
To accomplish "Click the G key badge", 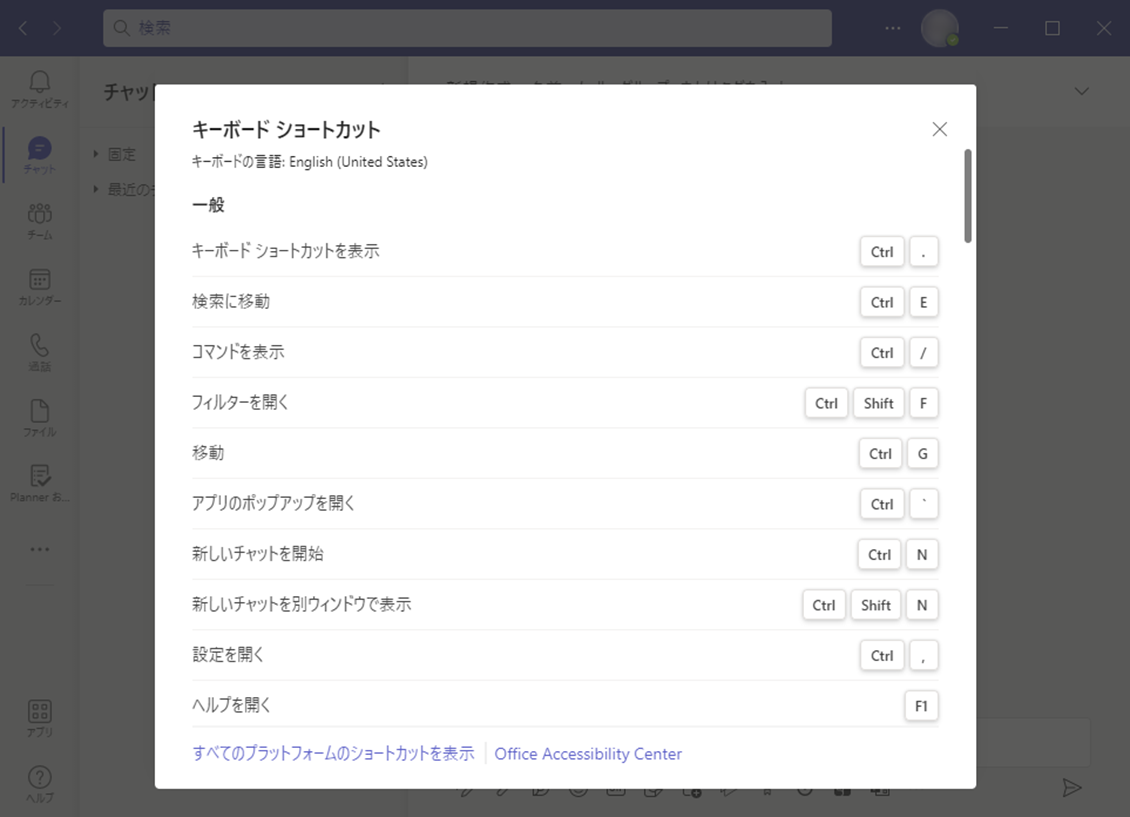I will tap(922, 454).
